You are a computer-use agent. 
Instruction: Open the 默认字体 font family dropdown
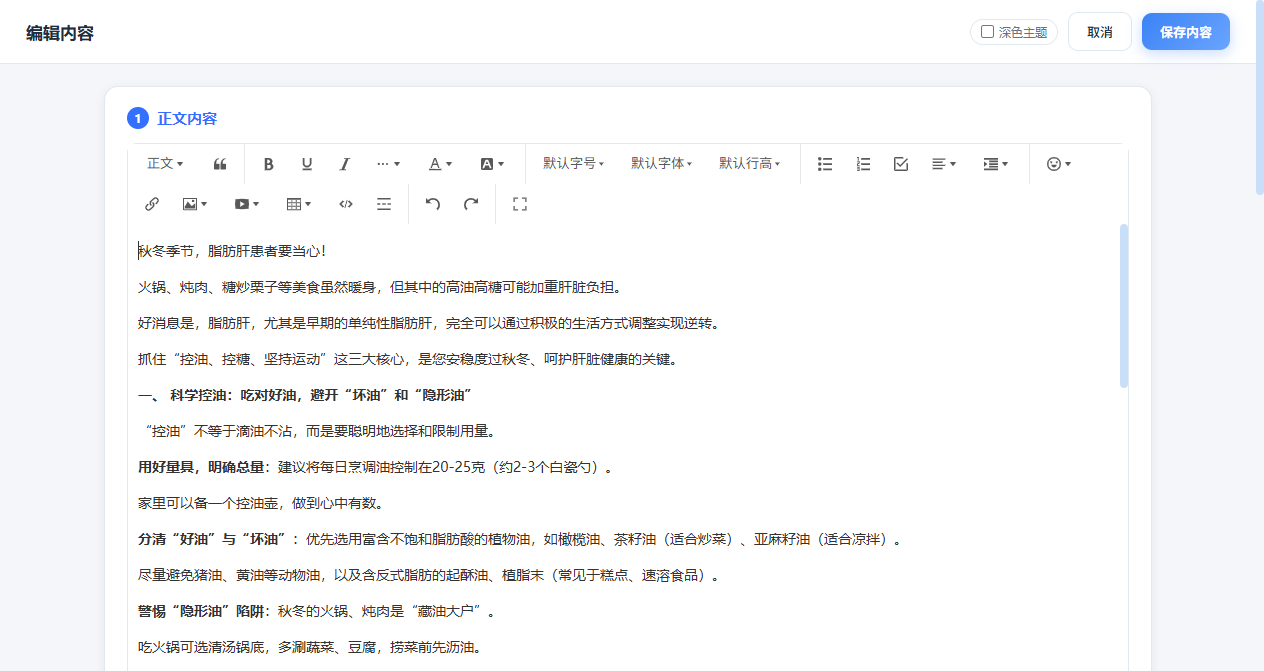[661, 164]
